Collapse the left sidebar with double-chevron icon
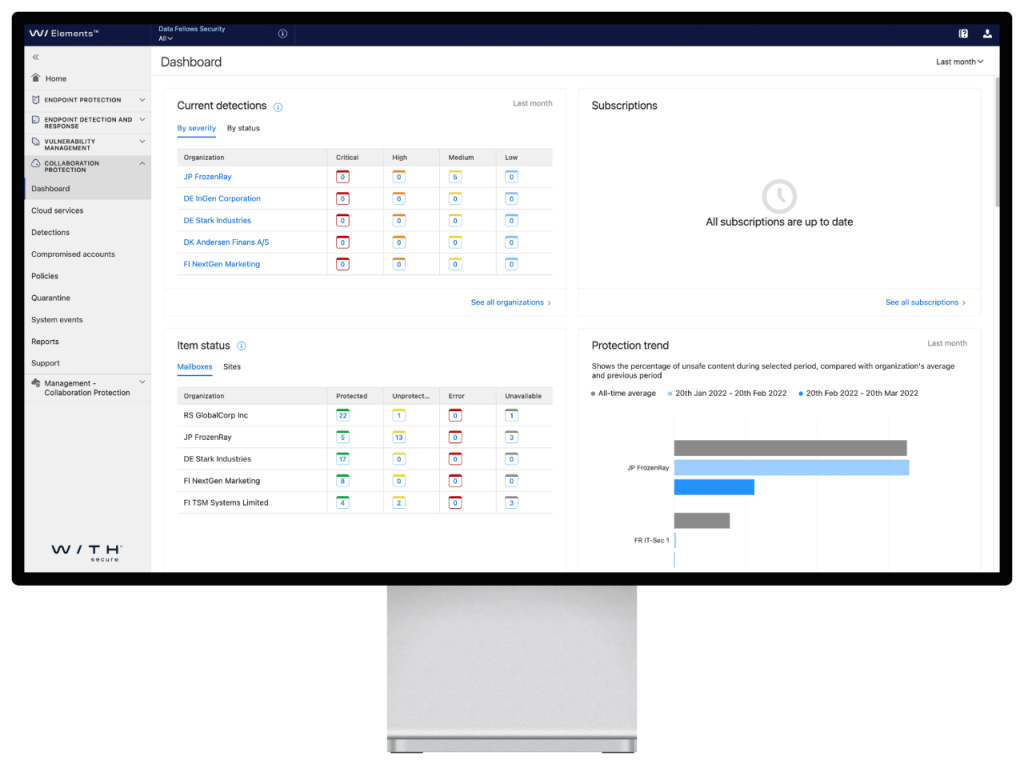The height and width of the screenshot is (772, 1024). click(x=36, y=58)
